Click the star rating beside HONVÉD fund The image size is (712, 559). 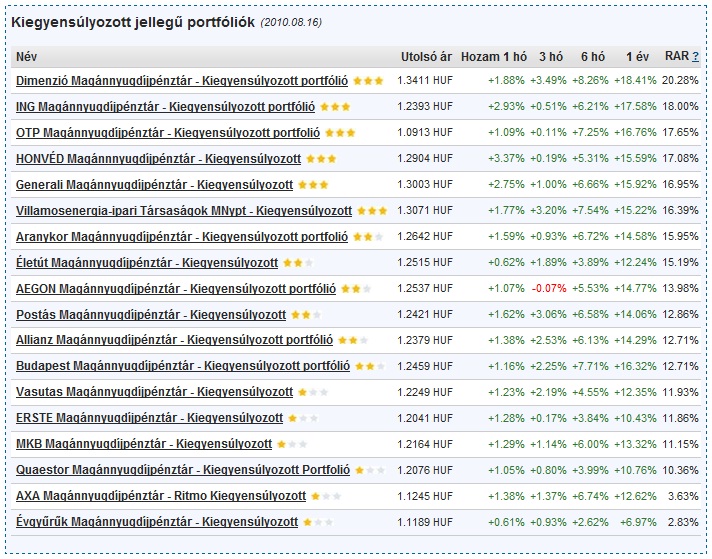(x=321, y=158)
